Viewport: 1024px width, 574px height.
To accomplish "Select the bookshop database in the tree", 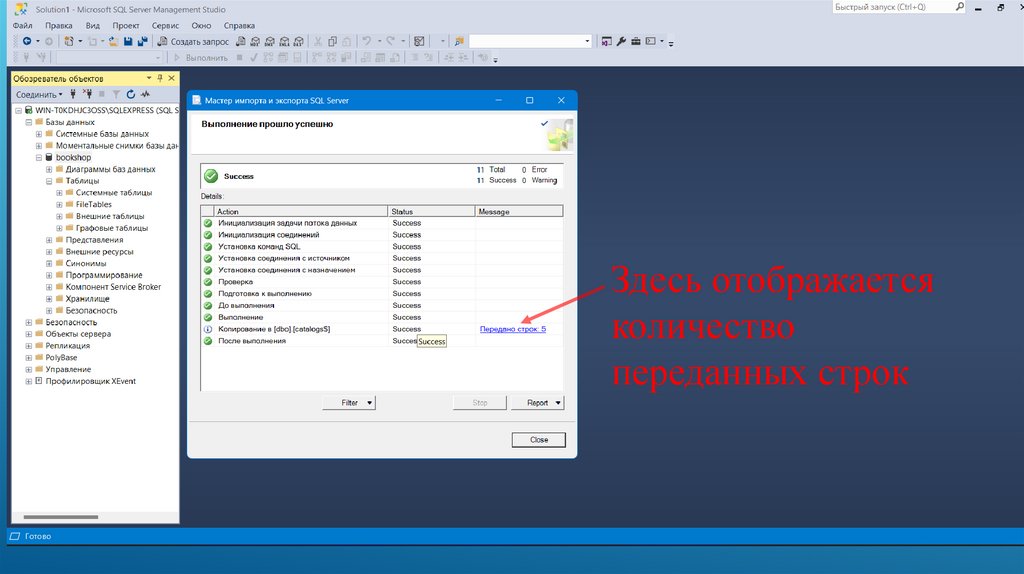I will (73, 157).
